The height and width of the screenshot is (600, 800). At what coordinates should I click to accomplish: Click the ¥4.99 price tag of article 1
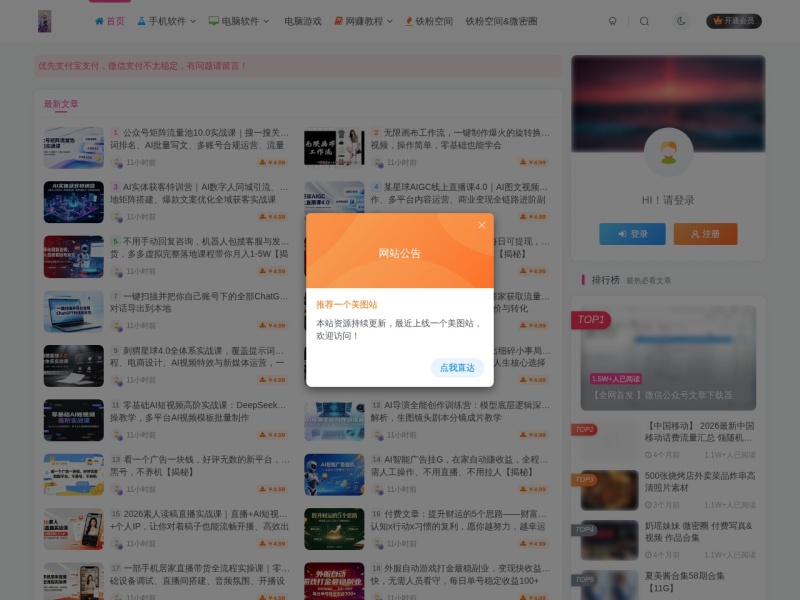[272, 162]
